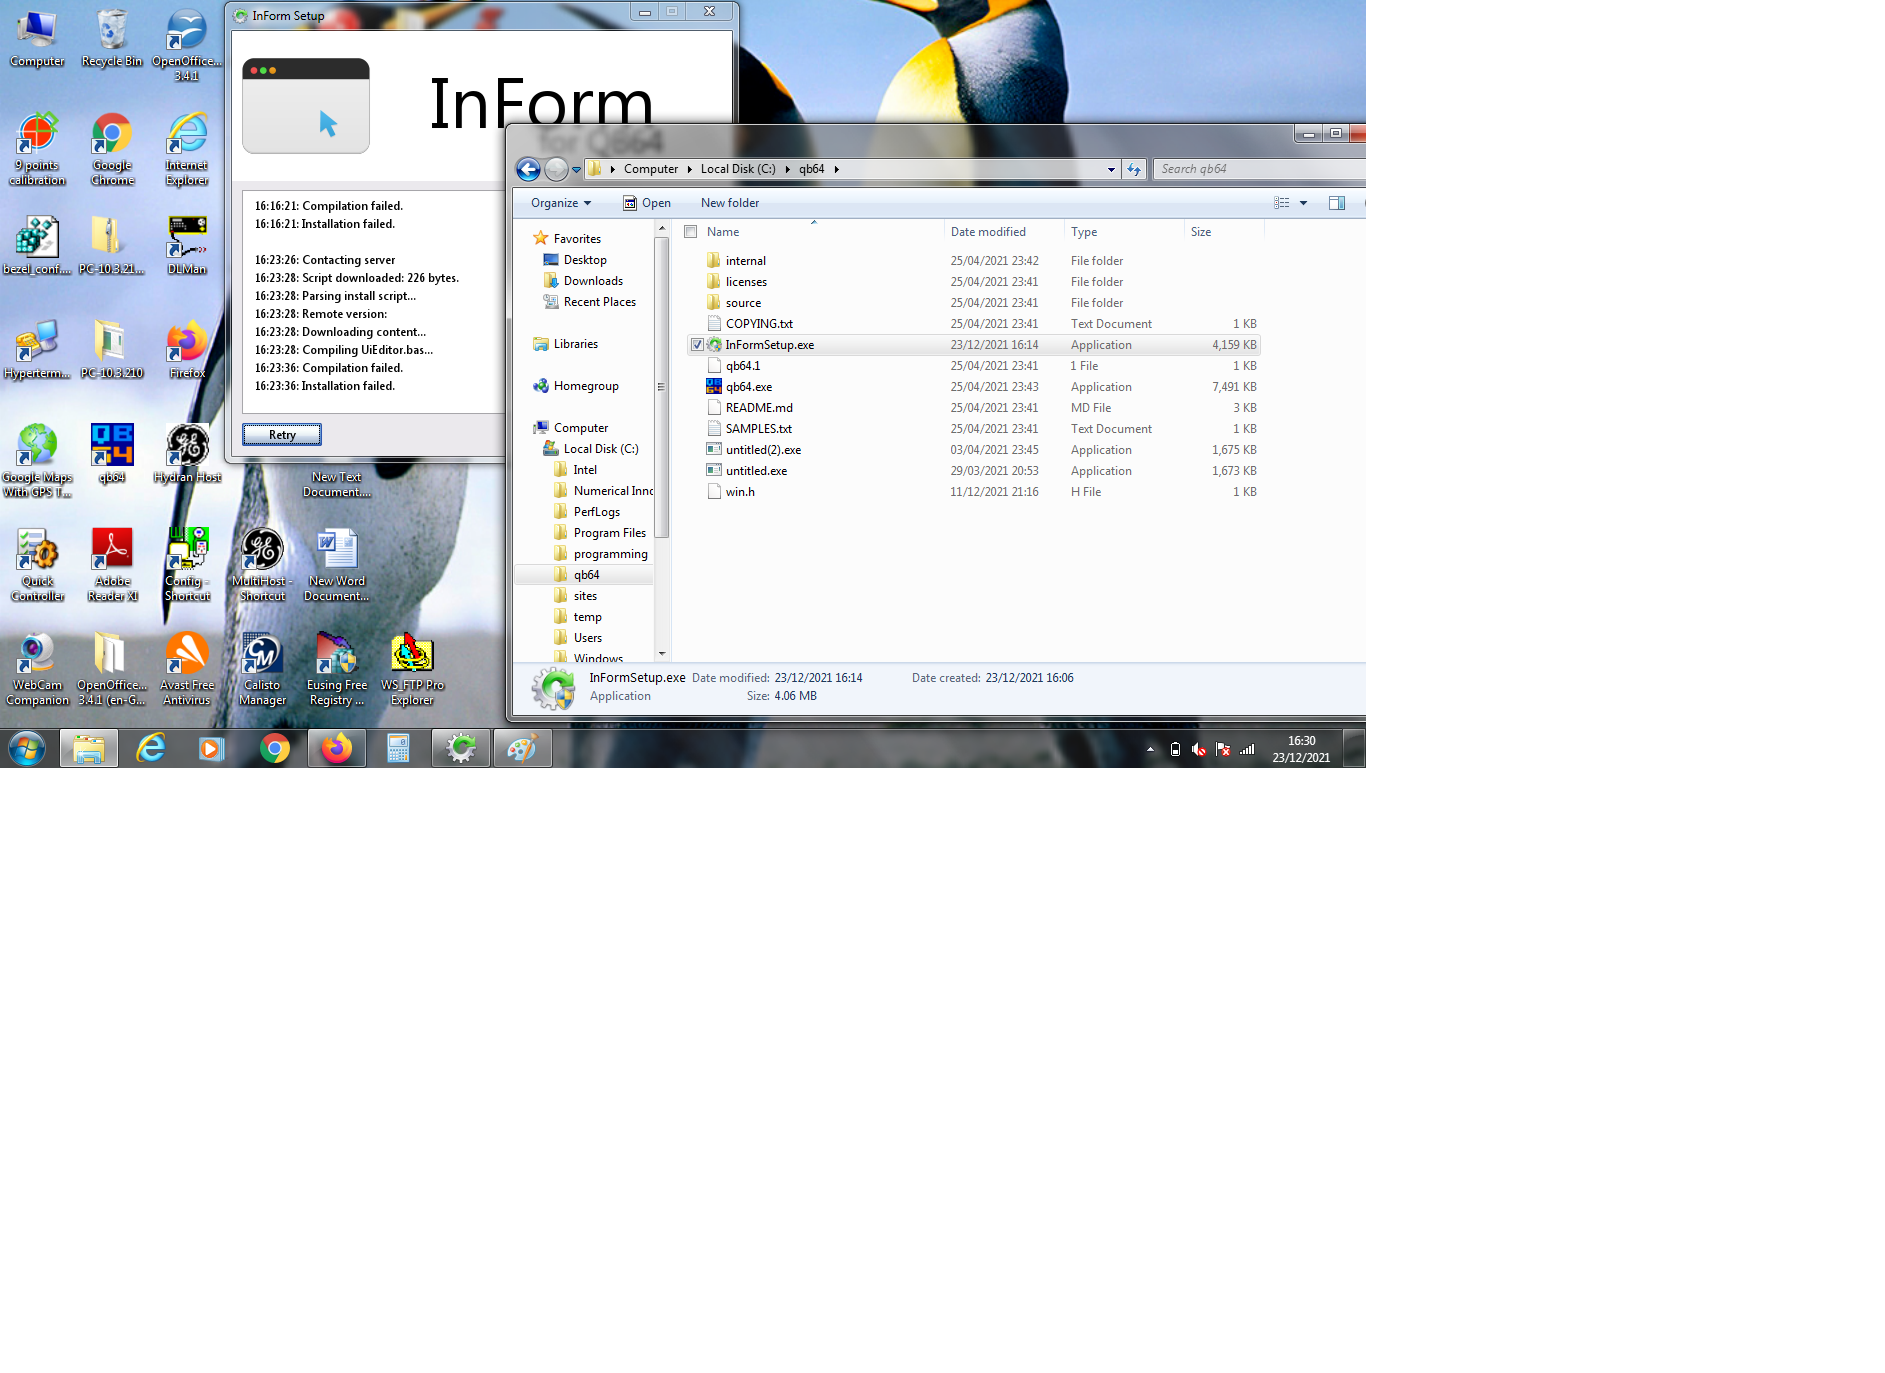This screenshot has height=1373, width=1885.
Task: Select the New Word Document desktop icon
Action: point(337,565)
